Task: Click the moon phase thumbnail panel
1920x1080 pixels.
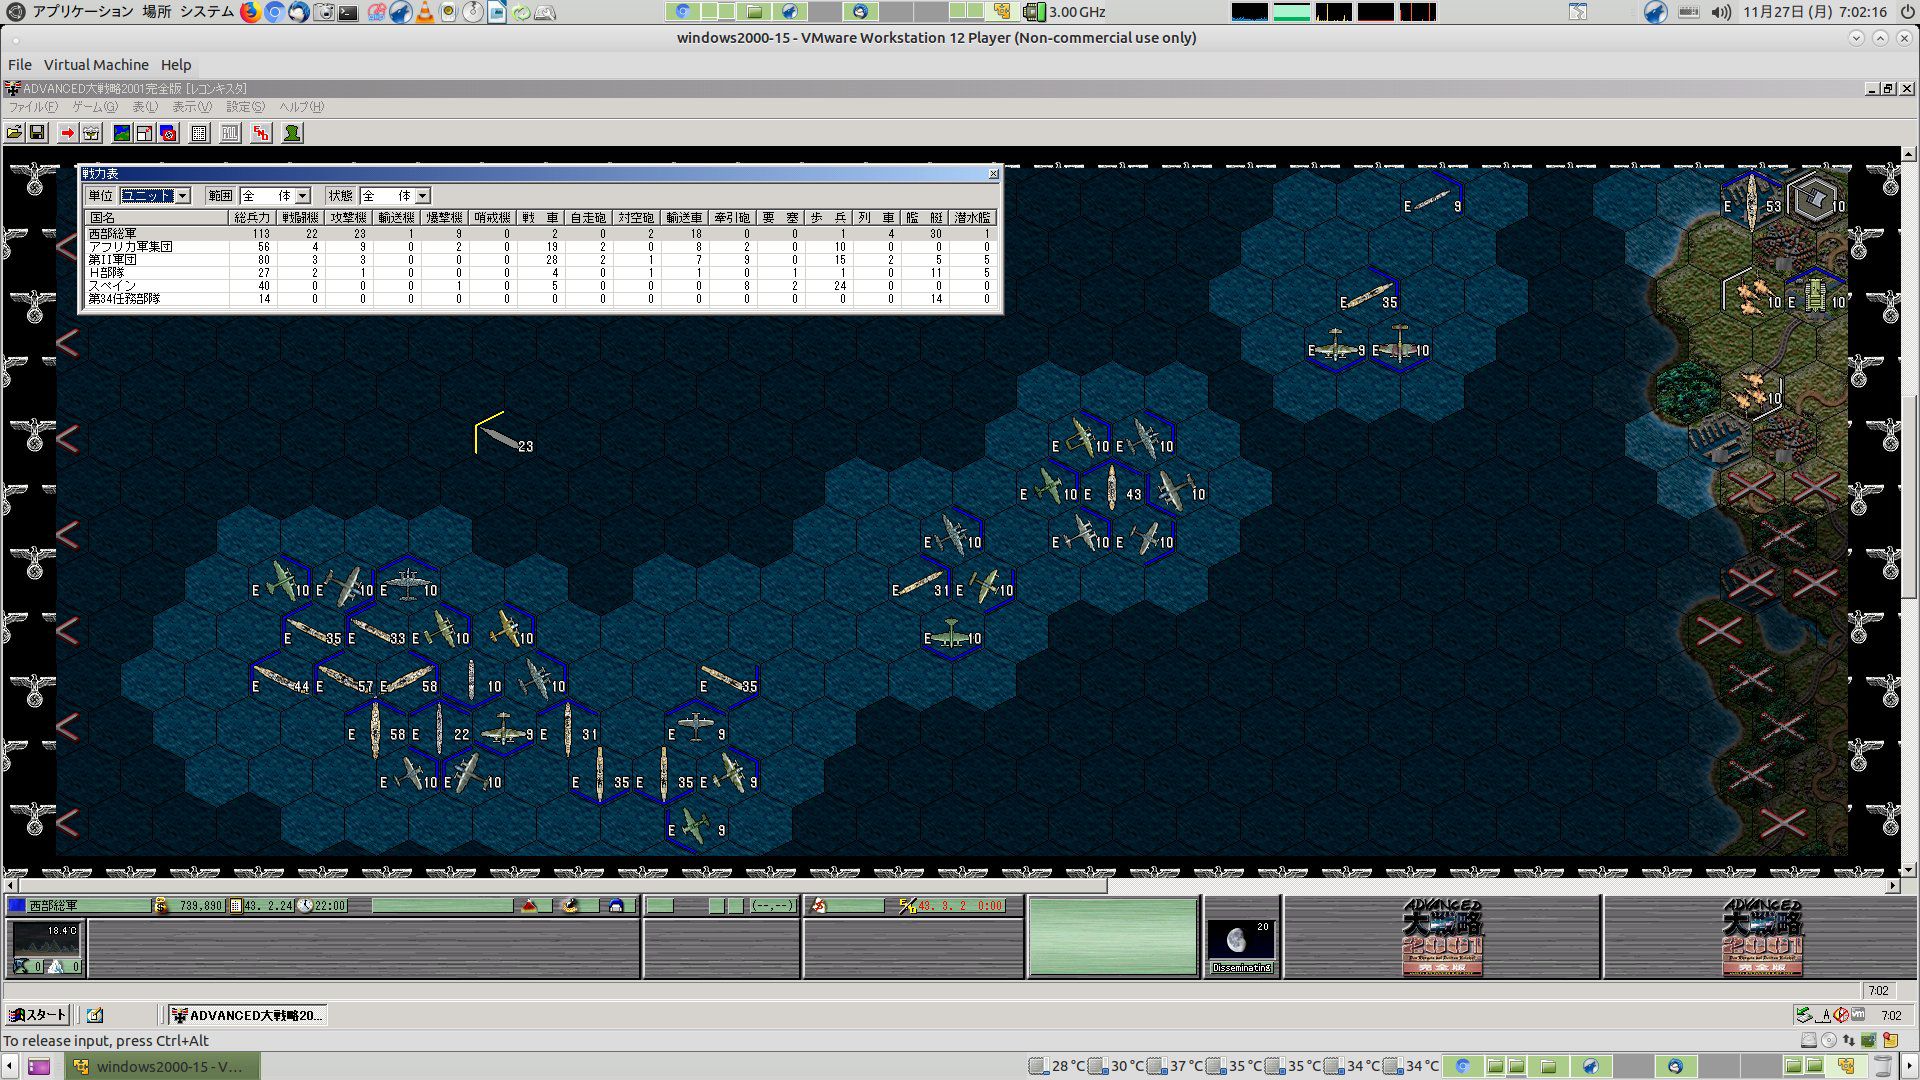Action: pos(1241,940)
